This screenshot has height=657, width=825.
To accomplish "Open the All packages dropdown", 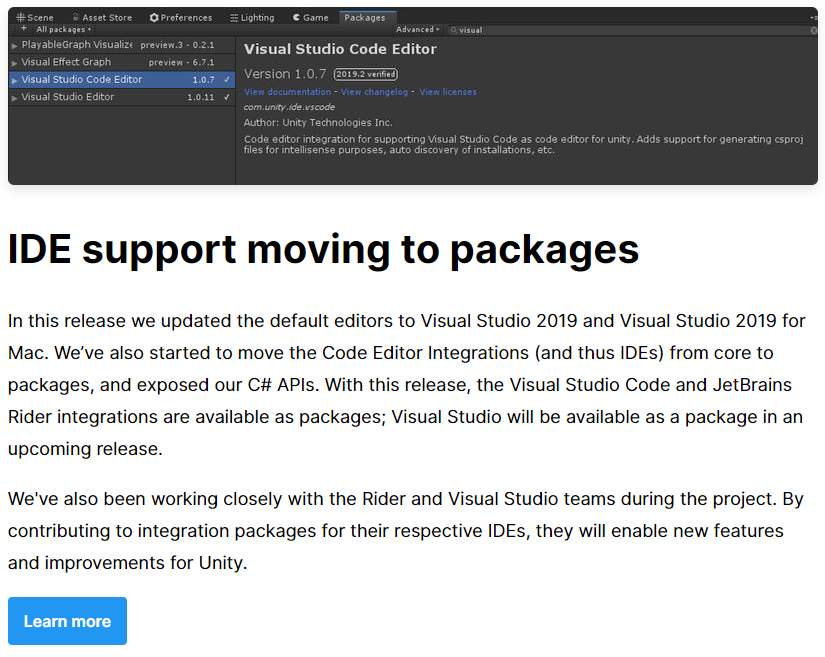I will click(x=64, y=29).
